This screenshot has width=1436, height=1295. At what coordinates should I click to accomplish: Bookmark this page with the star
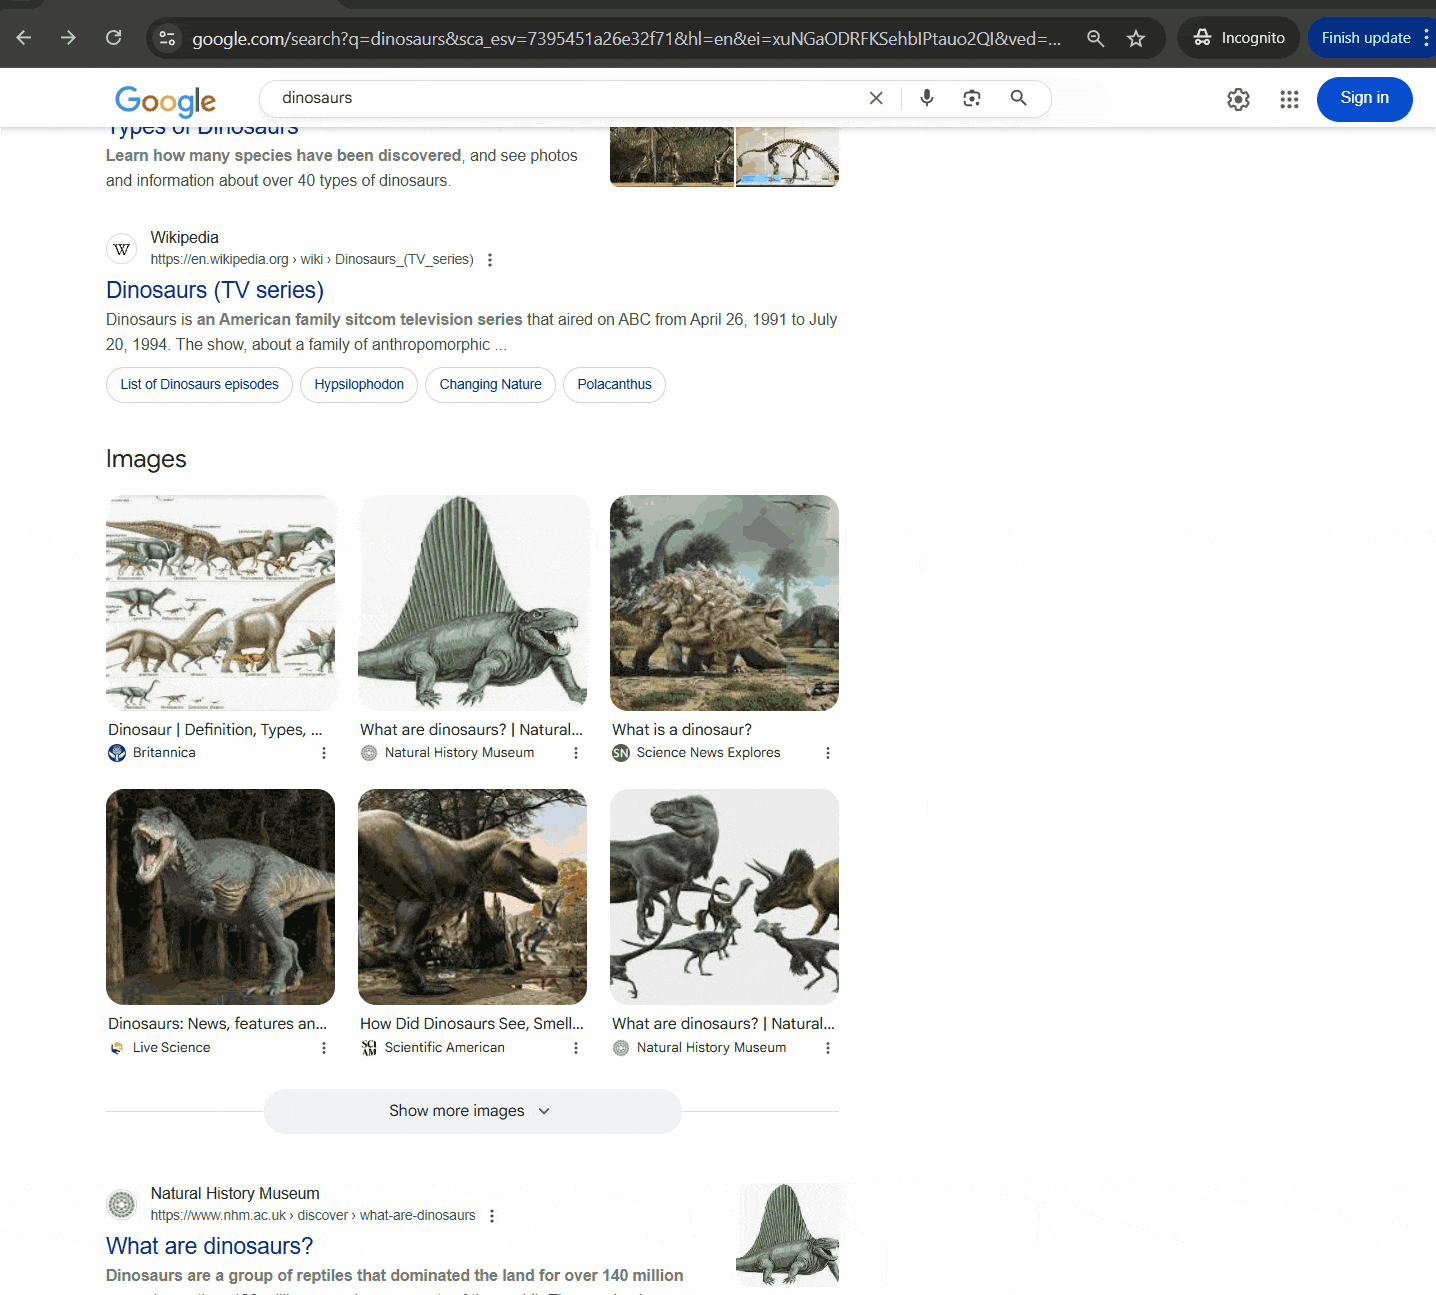coord(1136,37)
